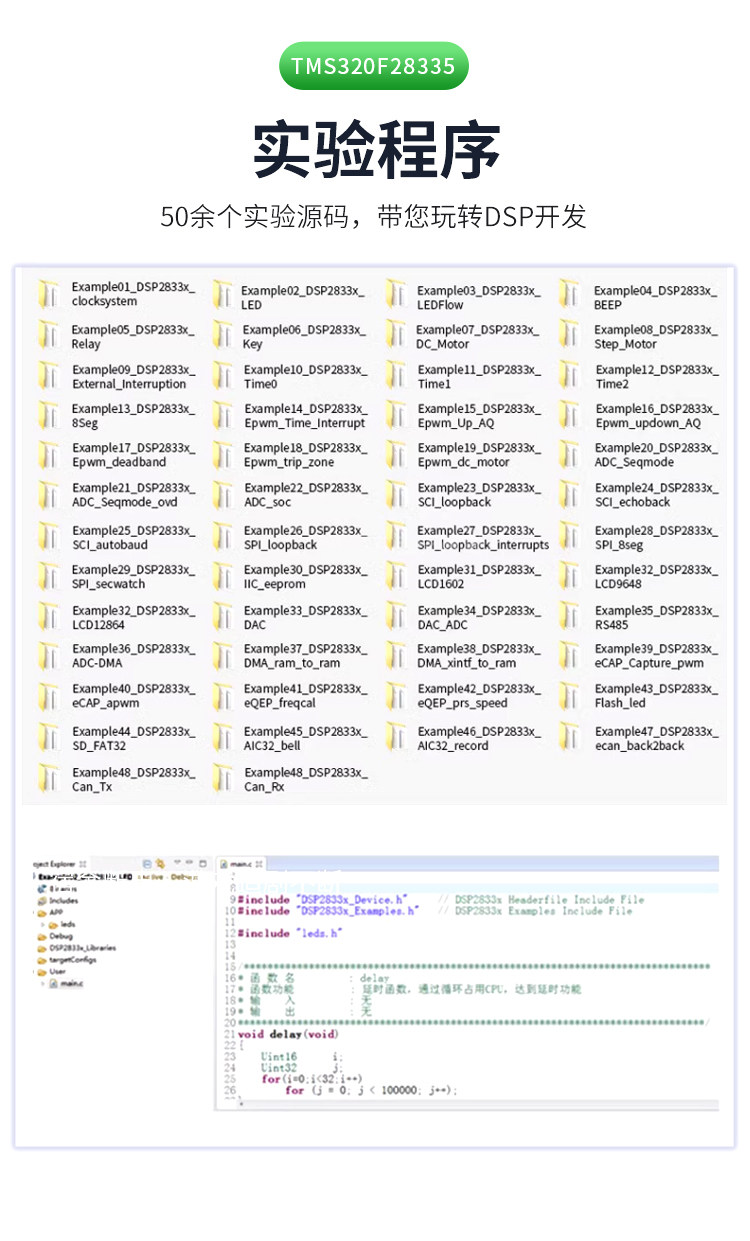Open the Example07 DC_Motor folder icon
Screen dimensions: 750x1241
click(x=395, y=334)
